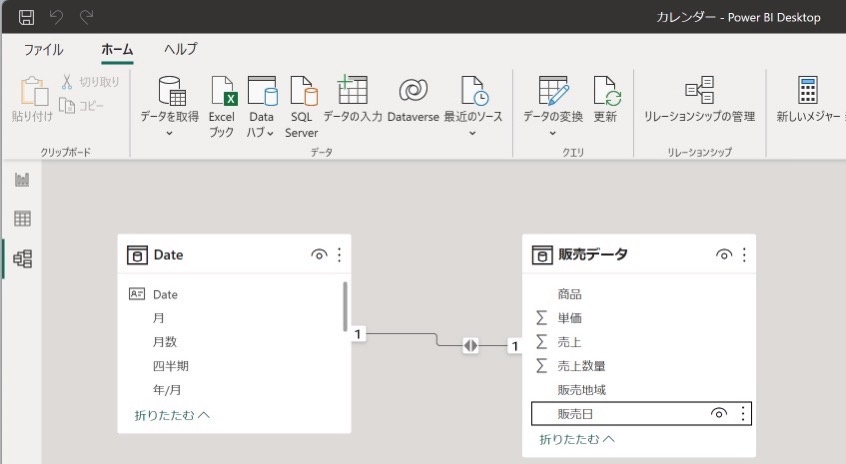This screenshot has width=846, height=464.
Task: Click the 更新 refresh icon
Action: [x=606, y=91]
